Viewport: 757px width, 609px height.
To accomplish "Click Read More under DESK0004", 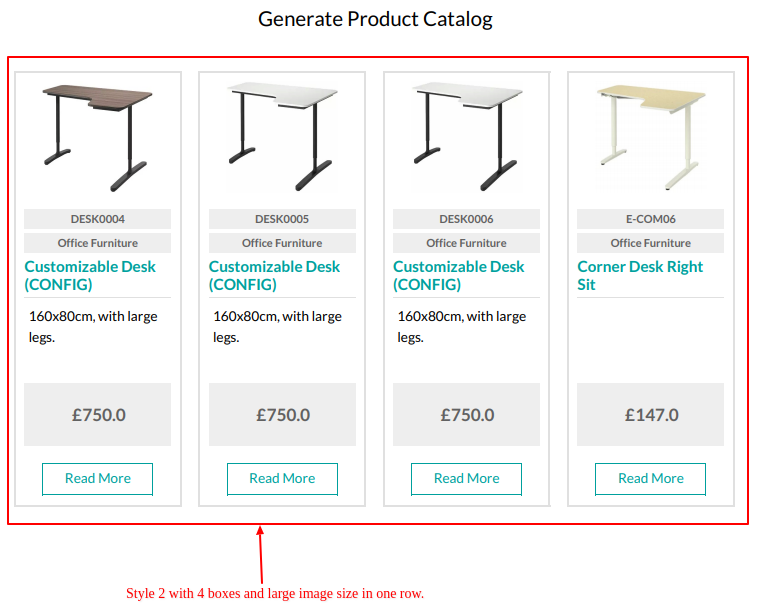I will (x=98, y=479).
